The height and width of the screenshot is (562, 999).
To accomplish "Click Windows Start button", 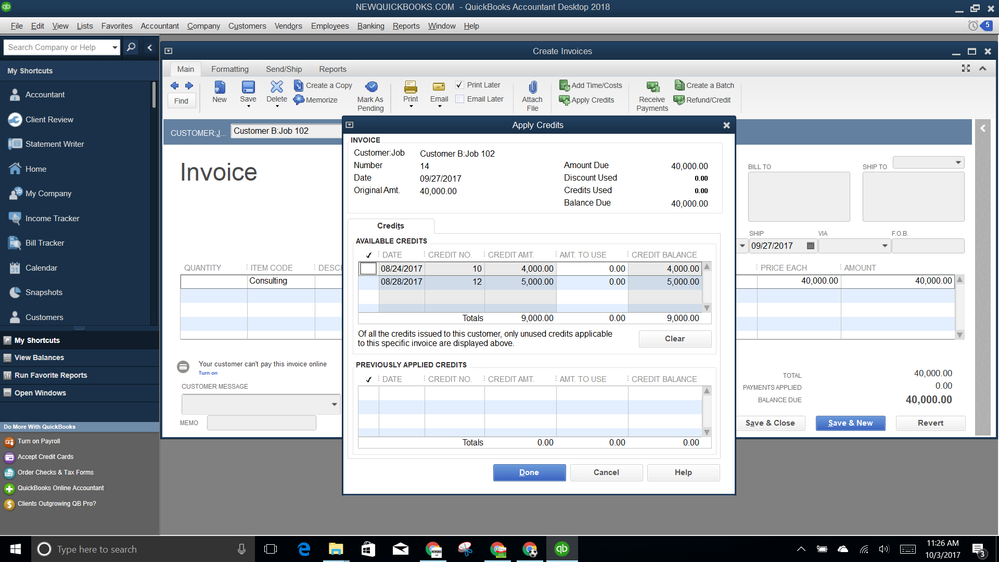I will pos(15,549).
